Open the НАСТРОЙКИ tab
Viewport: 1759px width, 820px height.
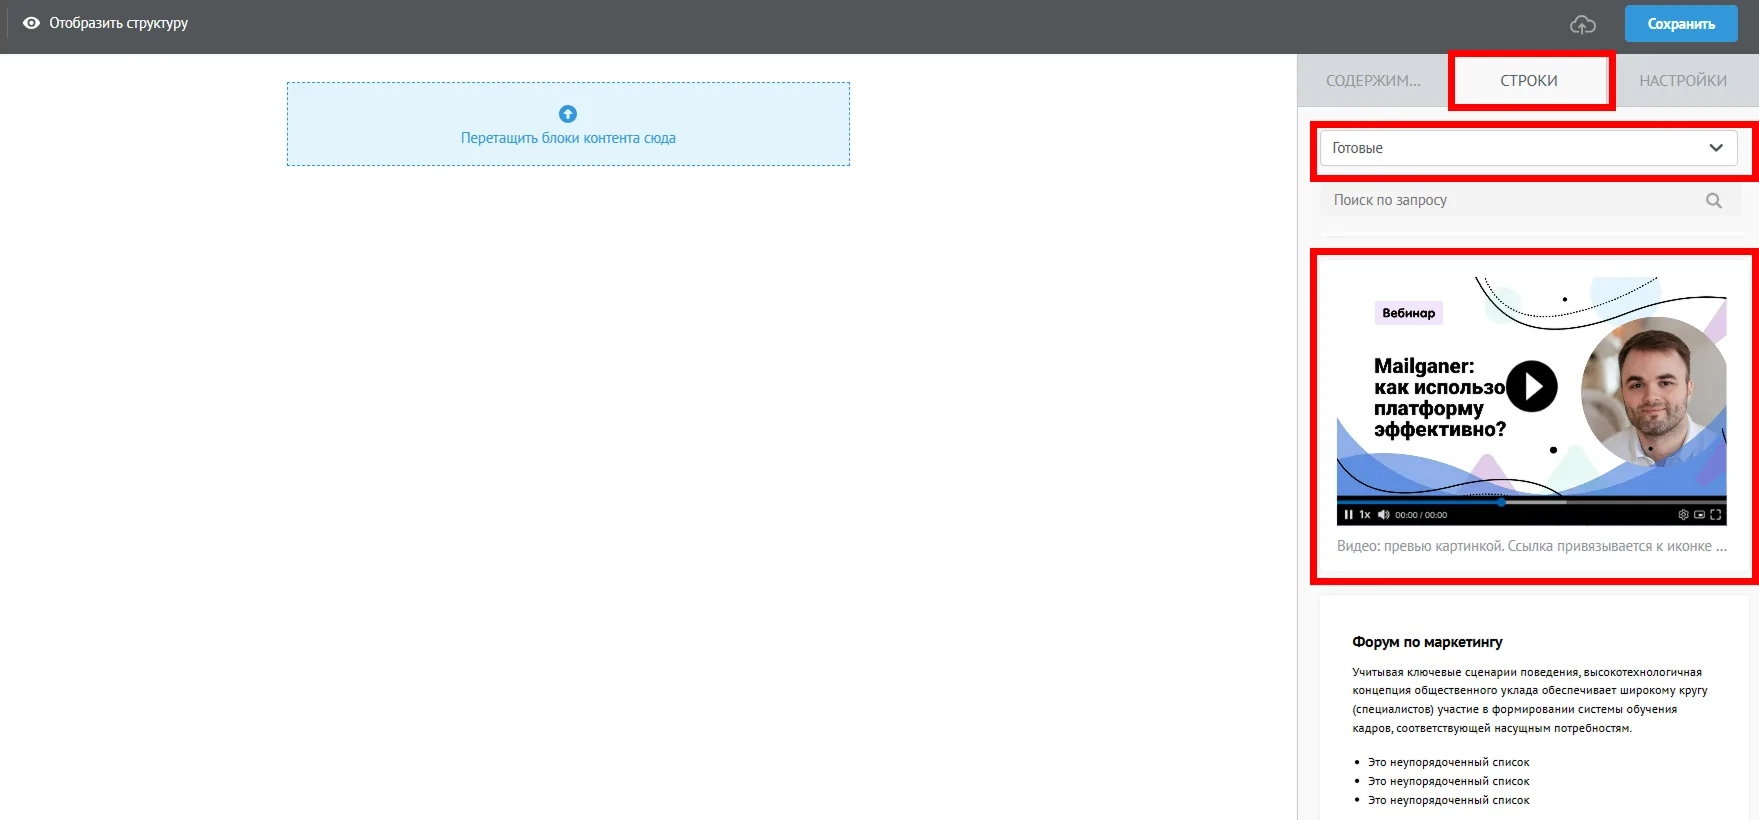pos(1683,81)
